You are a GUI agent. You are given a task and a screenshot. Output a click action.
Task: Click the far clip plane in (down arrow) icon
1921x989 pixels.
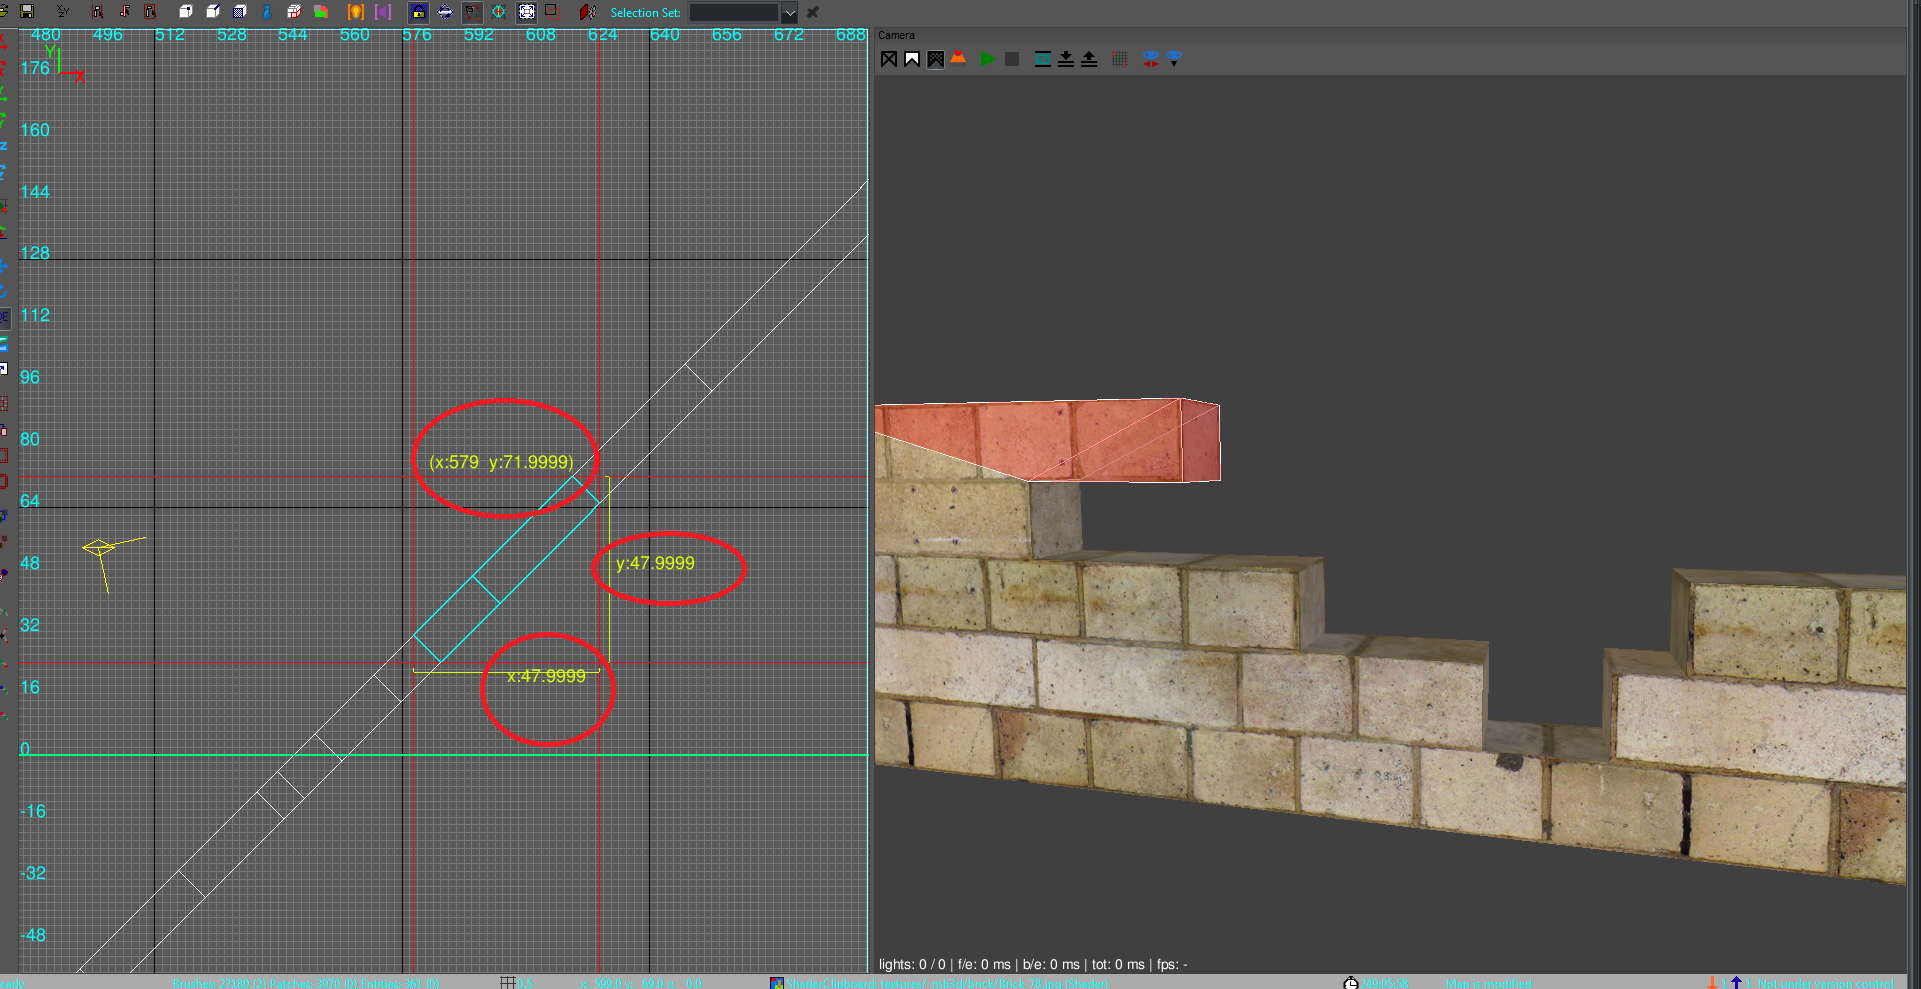pyautogui.click(x=1066, y=59)
